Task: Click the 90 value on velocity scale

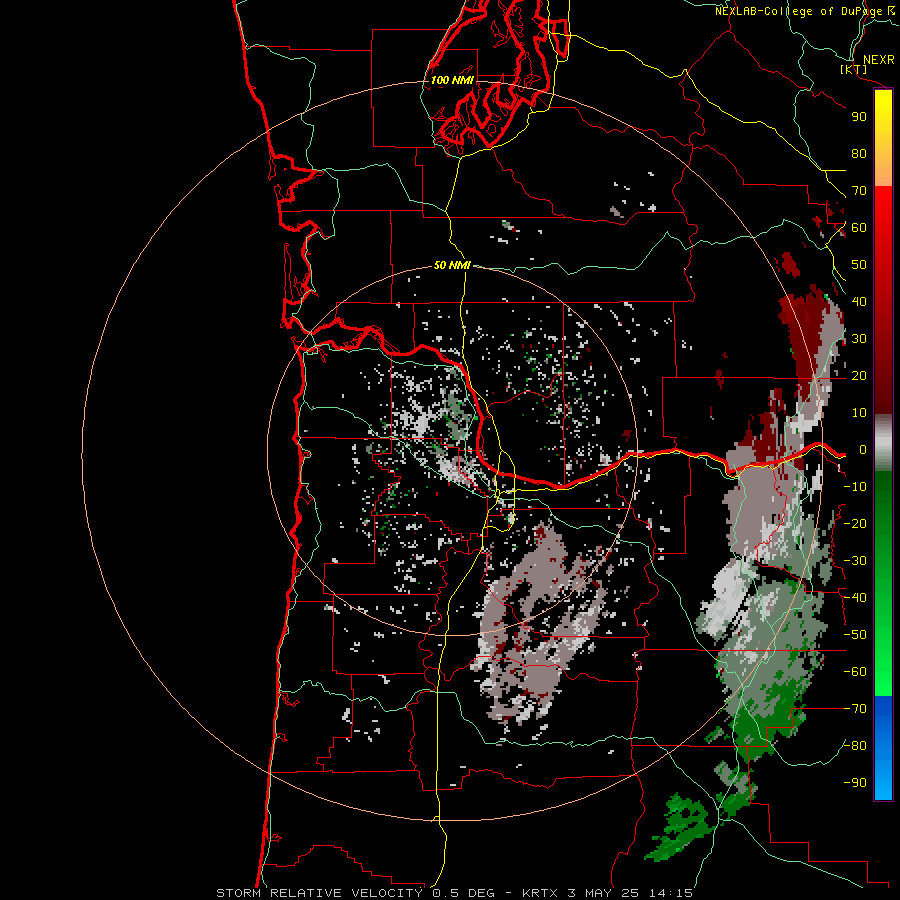Action: coord(859,117)
